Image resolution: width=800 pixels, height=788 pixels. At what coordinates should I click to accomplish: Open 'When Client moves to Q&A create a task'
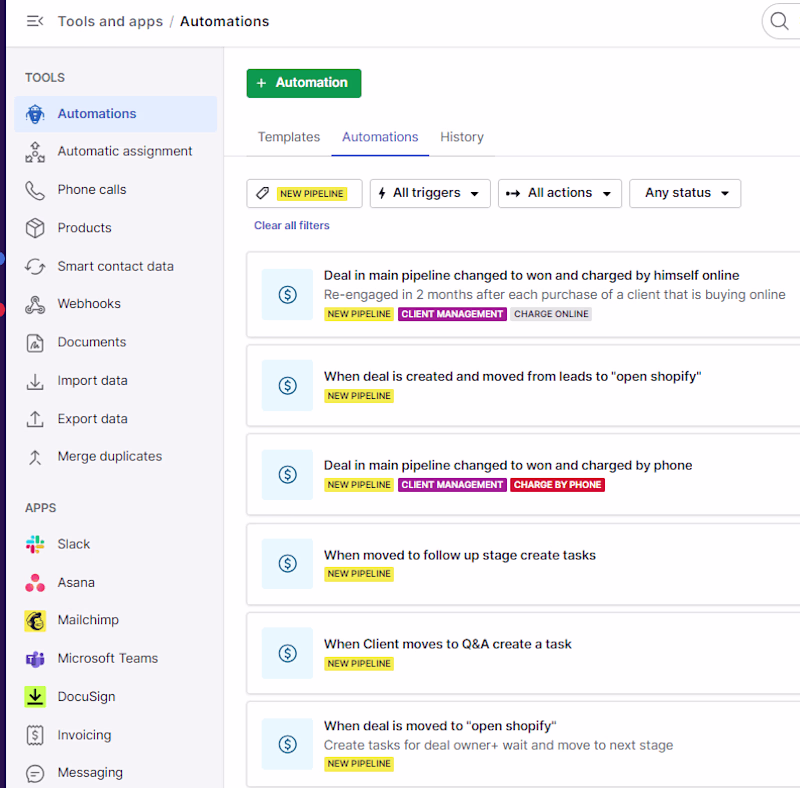447,644
